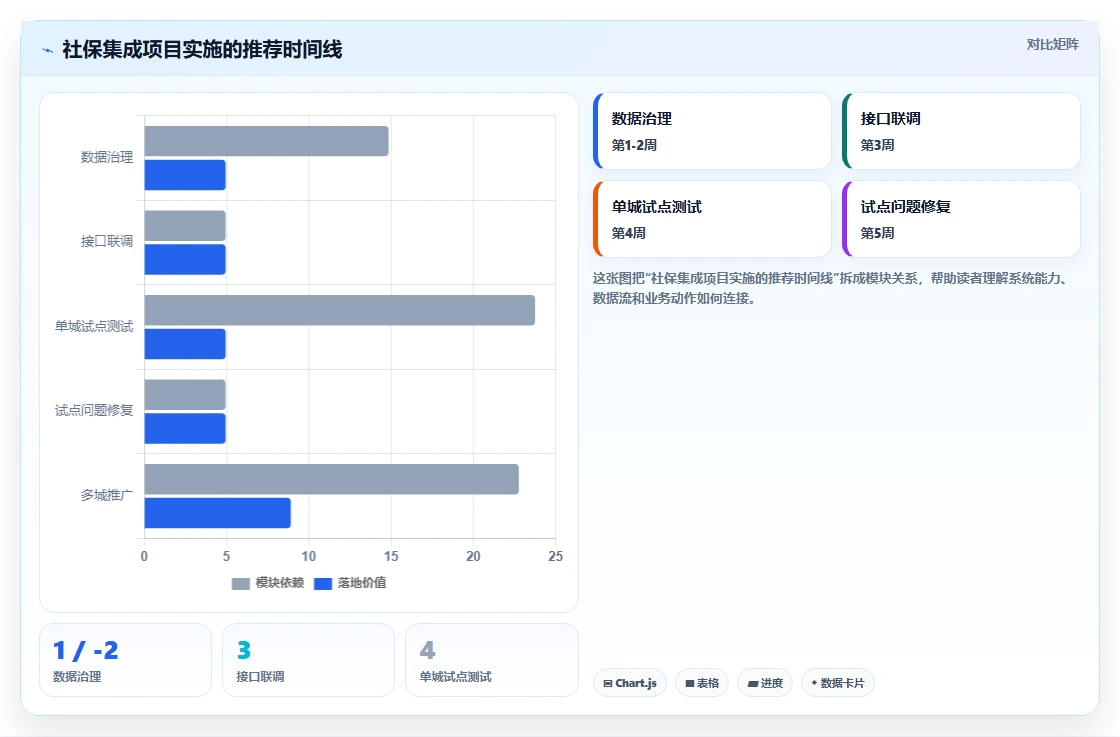Click the 数据卡片 tag chip
The image size is (1120, 737).
[837, 683]
